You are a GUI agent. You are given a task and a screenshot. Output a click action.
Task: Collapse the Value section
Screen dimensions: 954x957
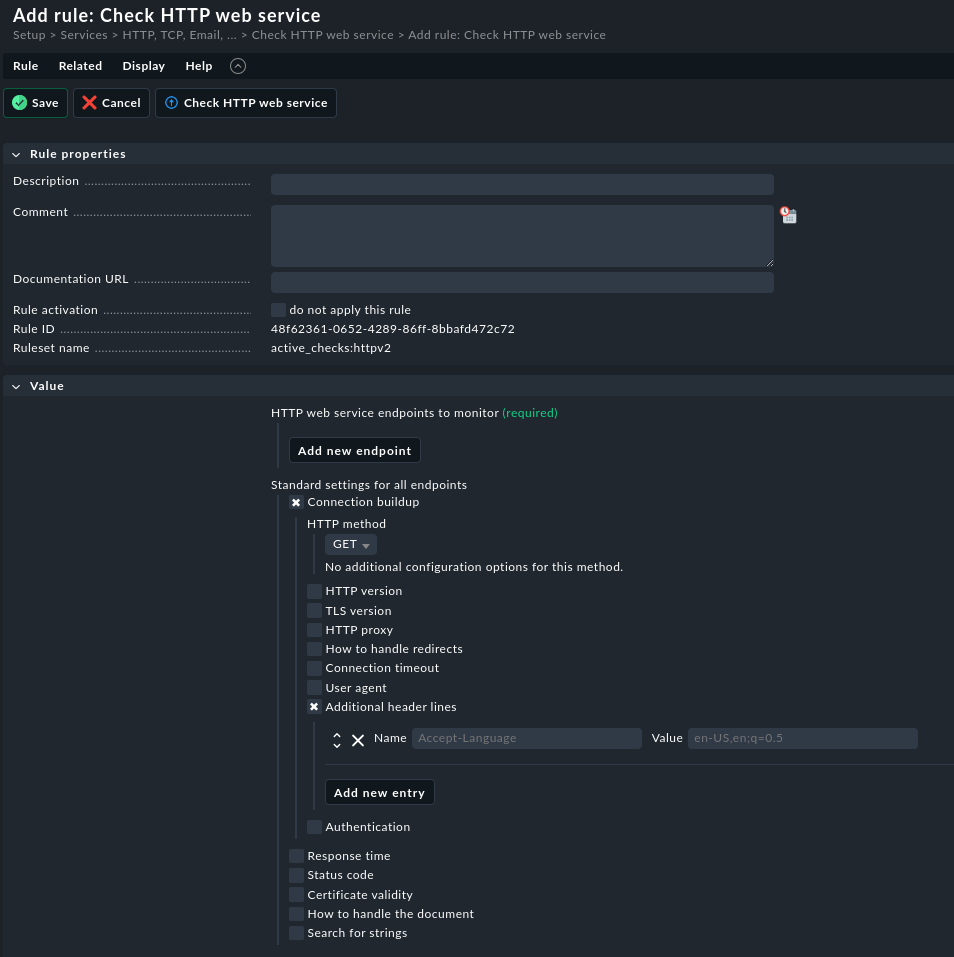pyautogui.click(x=16, y=385)
